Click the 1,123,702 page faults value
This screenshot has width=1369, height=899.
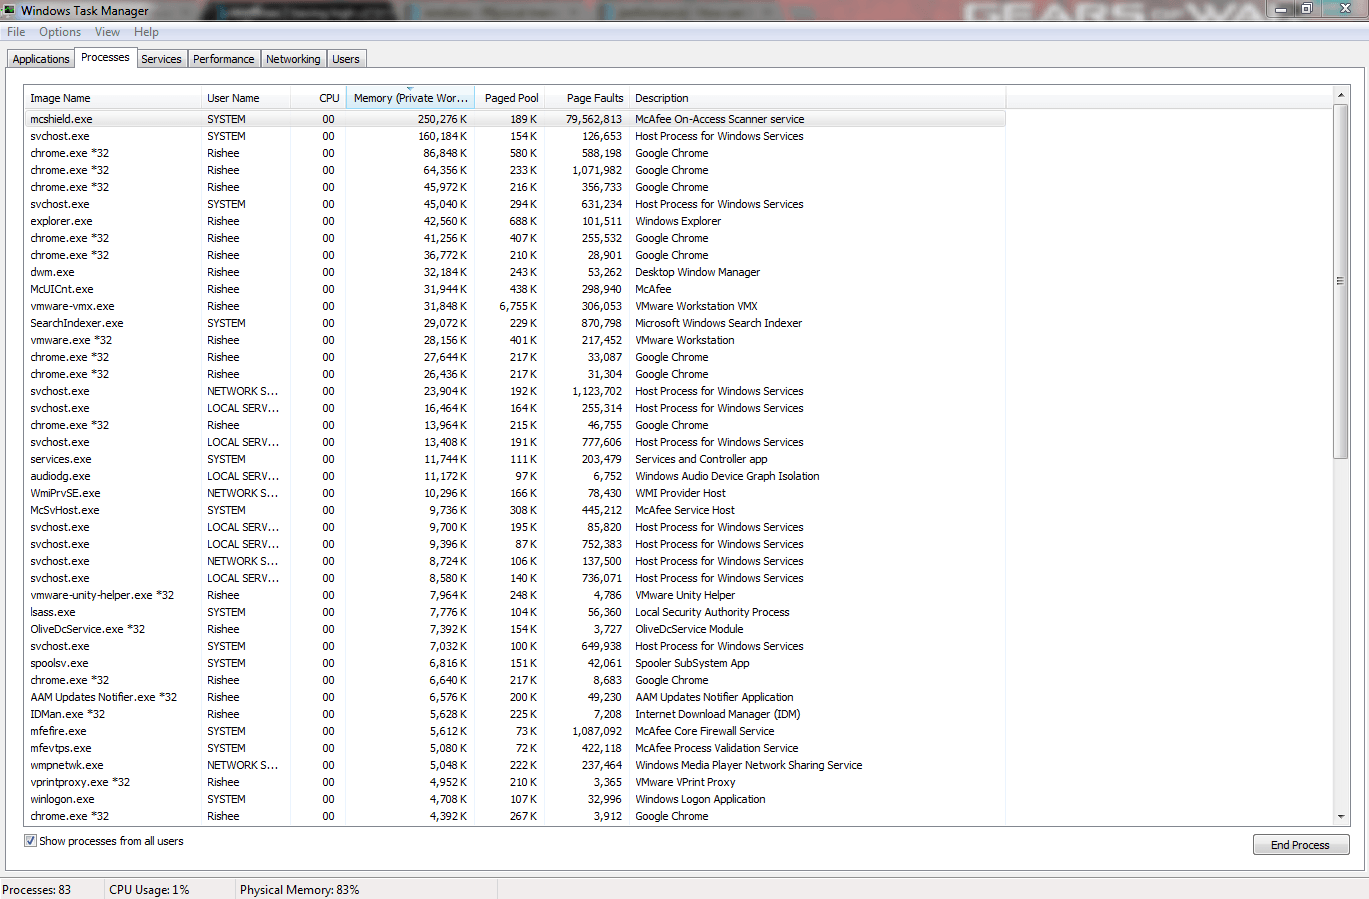597,391
